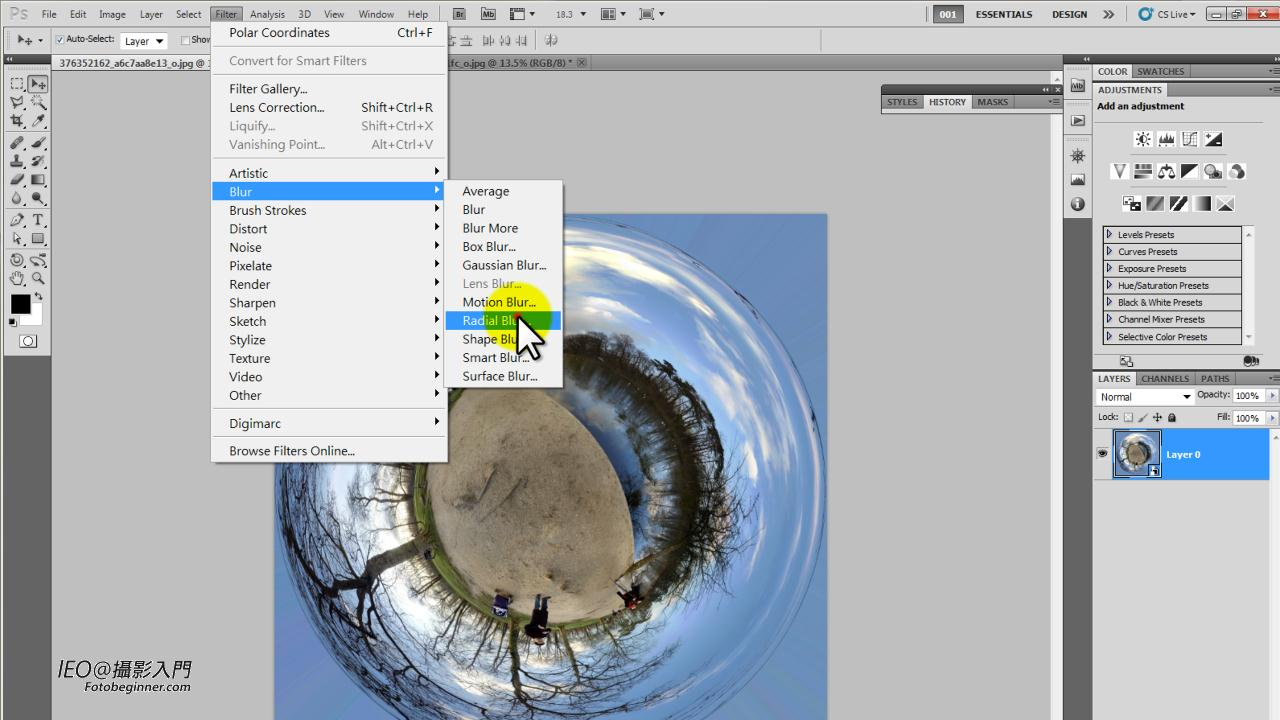Swap foreground and background colors
The width and height of the screenshot is (1280, 720).
pos(39,296)
